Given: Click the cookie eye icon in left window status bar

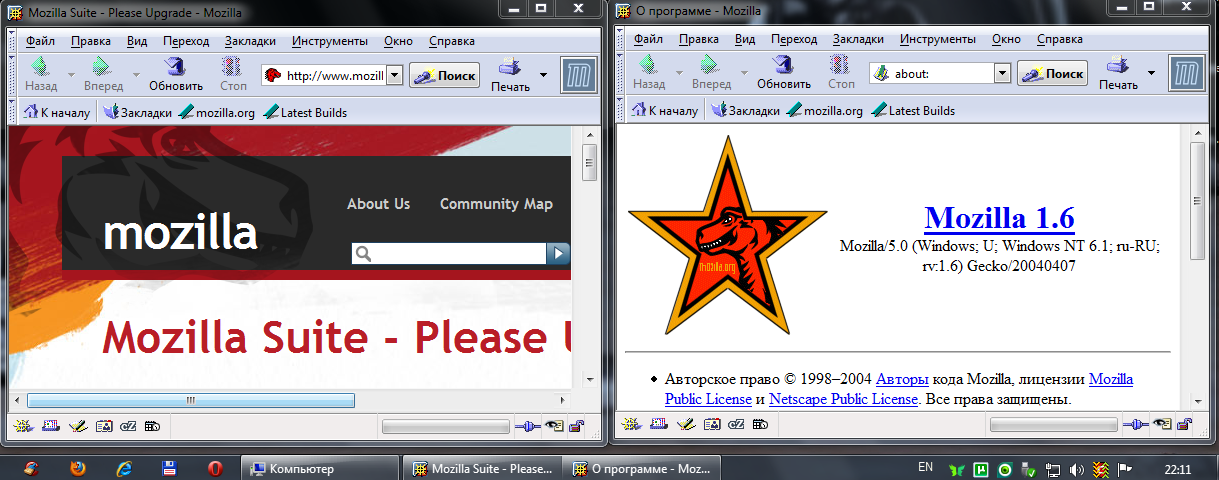Looking at the screenshot, I should click(554, 426).
